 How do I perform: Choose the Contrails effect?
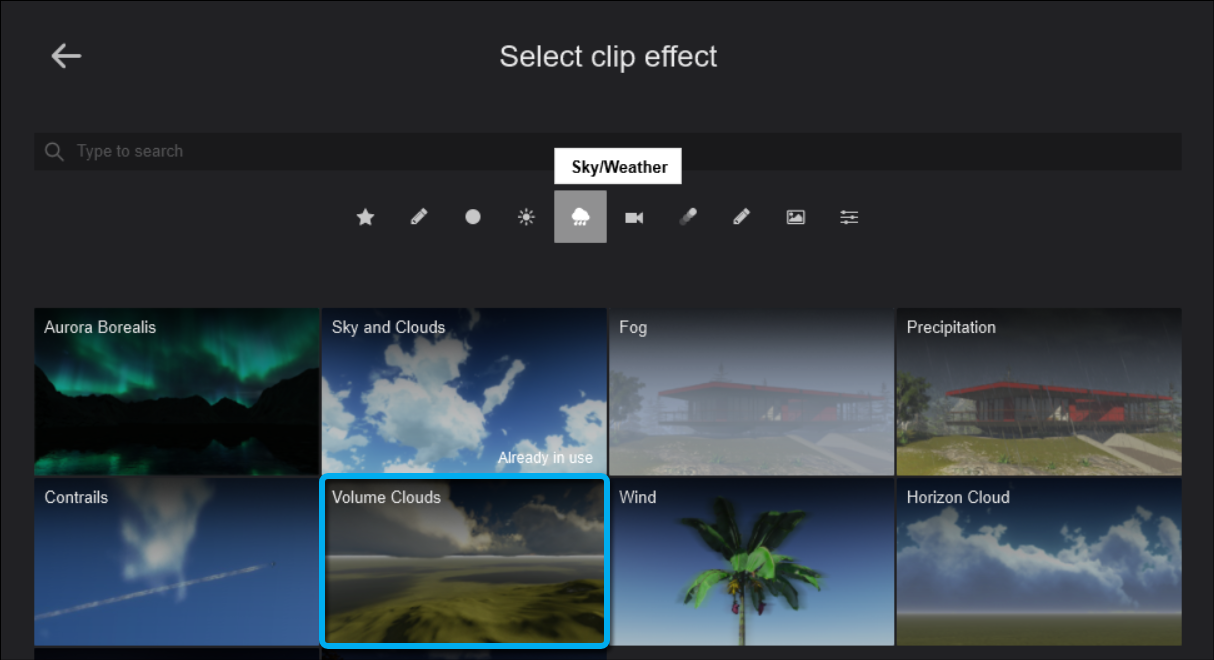click(177, 562)
